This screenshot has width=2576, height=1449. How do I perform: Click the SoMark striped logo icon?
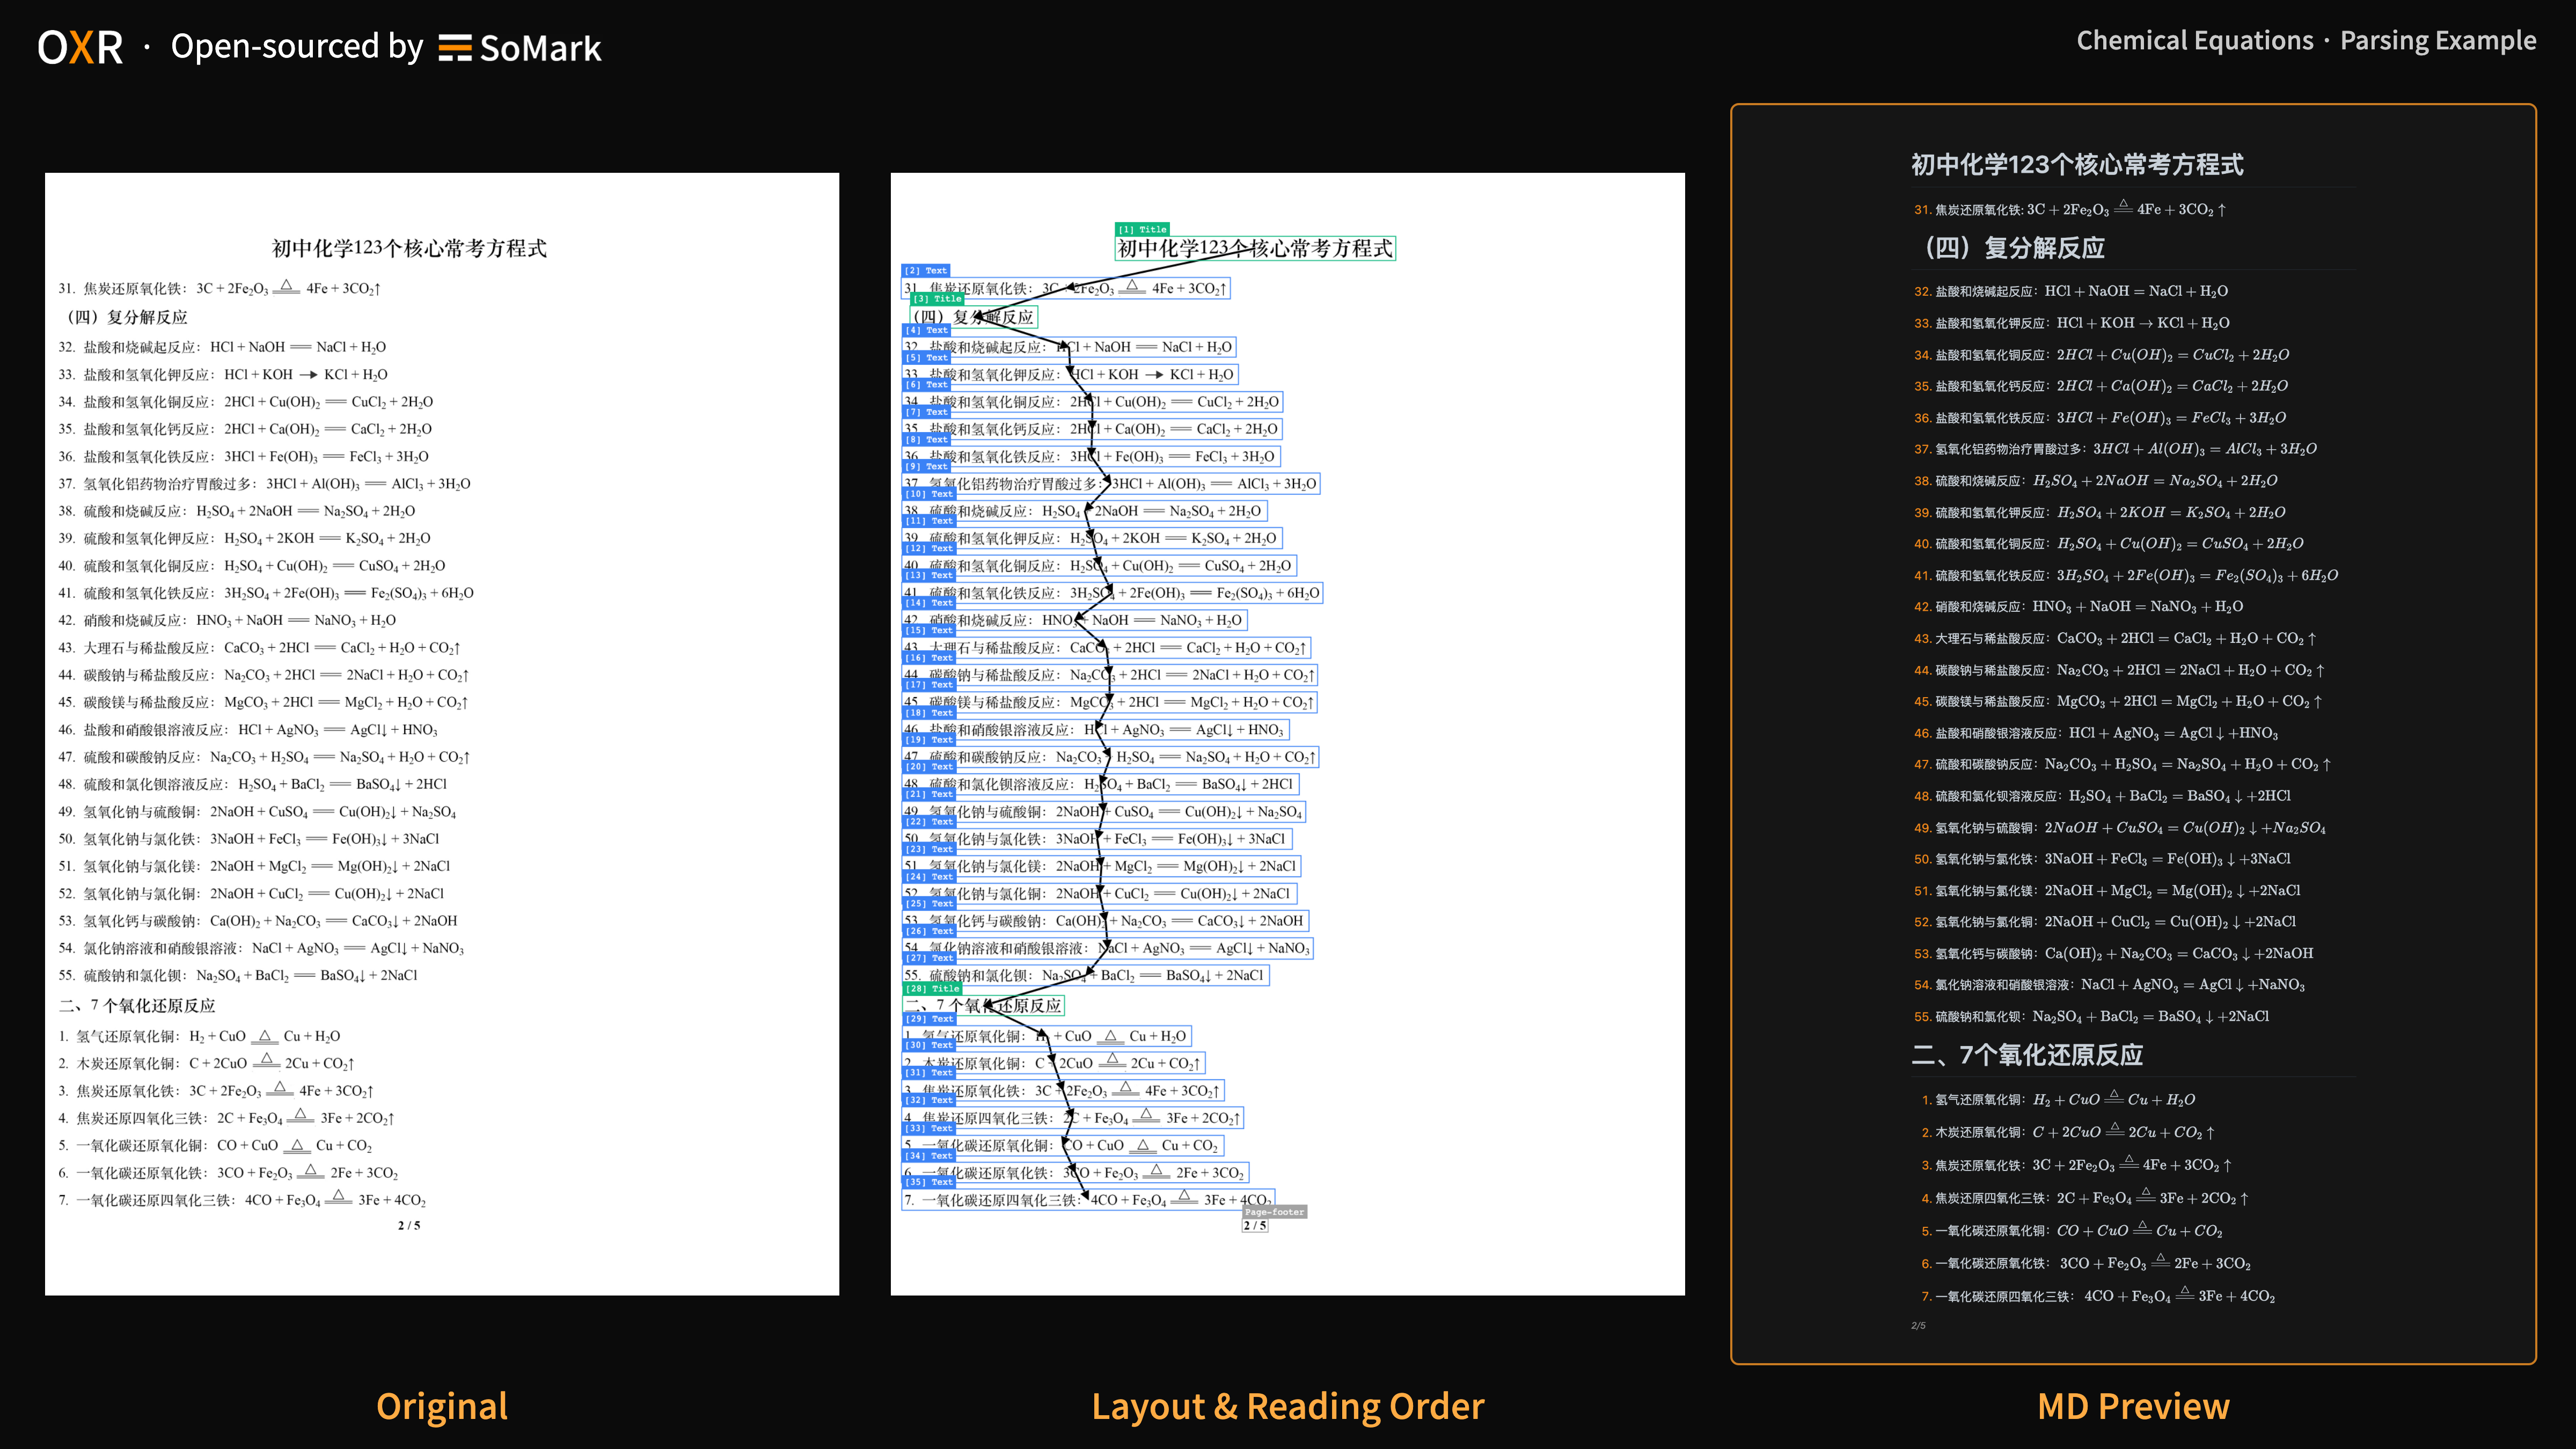[x=455, y=48]
